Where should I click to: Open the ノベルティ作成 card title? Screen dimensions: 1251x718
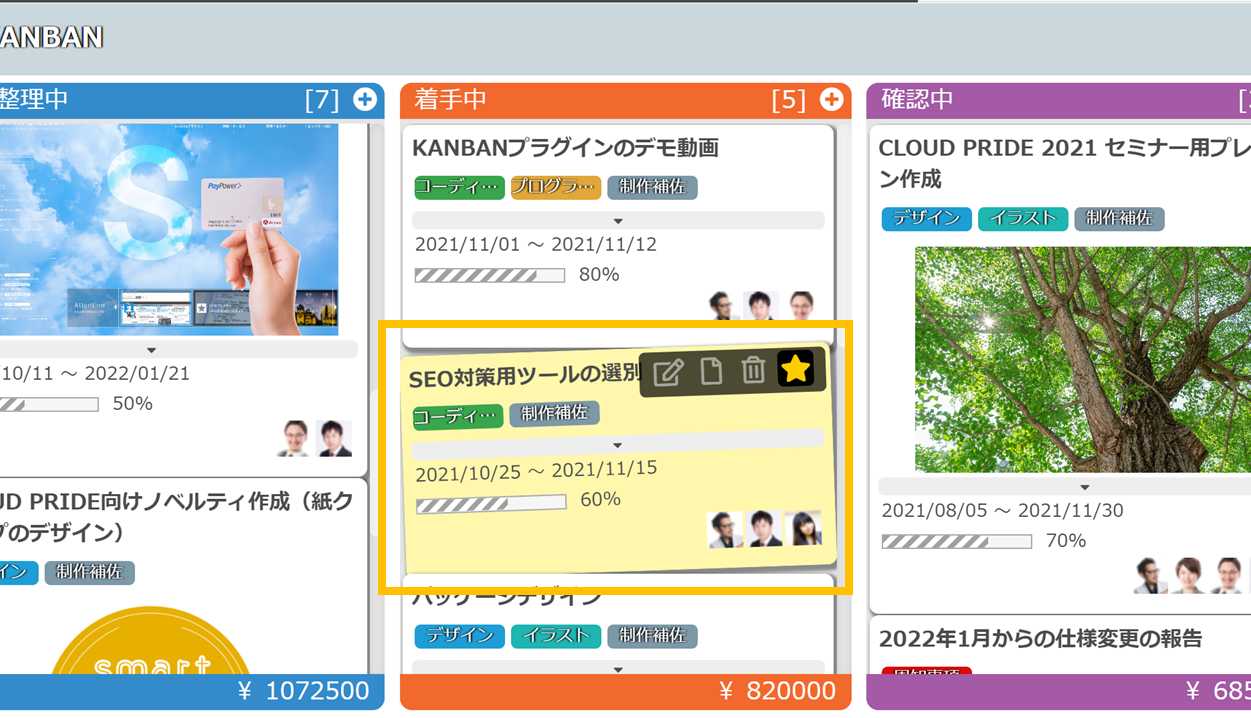point(177,516)
